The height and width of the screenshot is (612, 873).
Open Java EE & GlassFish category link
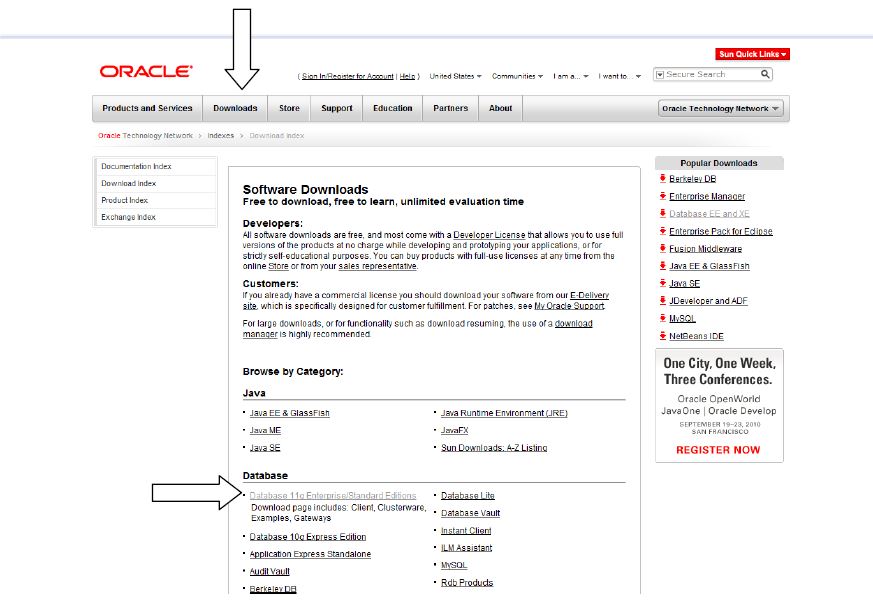coord(290,413)
